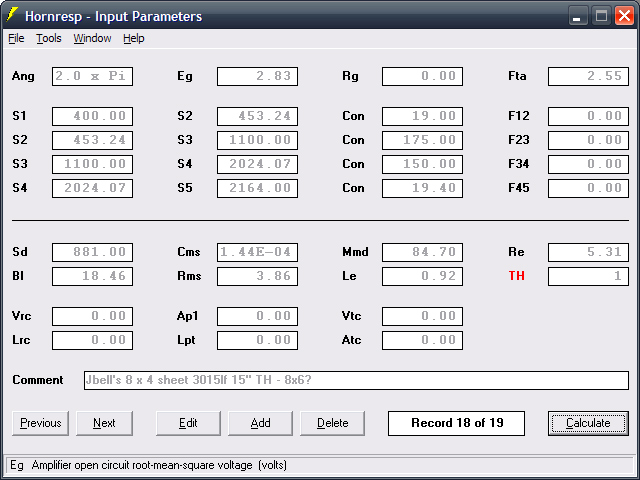The width and height of the screenshot is (640, 480).
Task: Select the Le field showing 0.92
Action: (422, 276)
